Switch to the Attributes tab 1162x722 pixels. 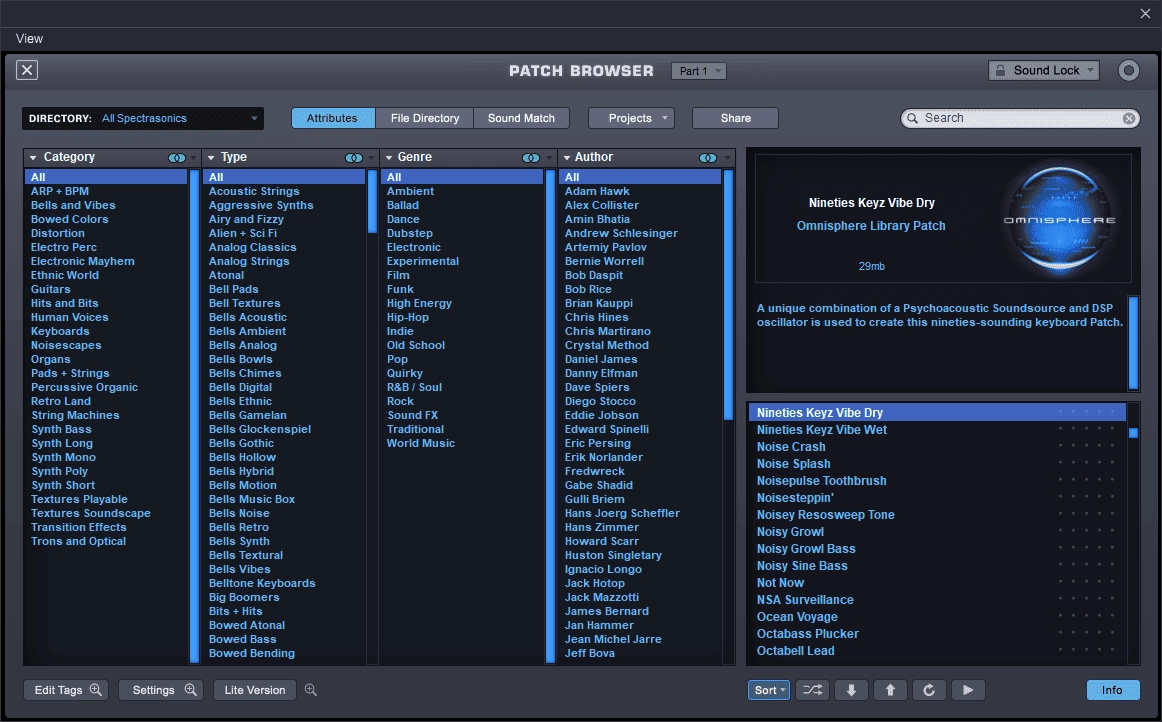(x=332, y=119)
